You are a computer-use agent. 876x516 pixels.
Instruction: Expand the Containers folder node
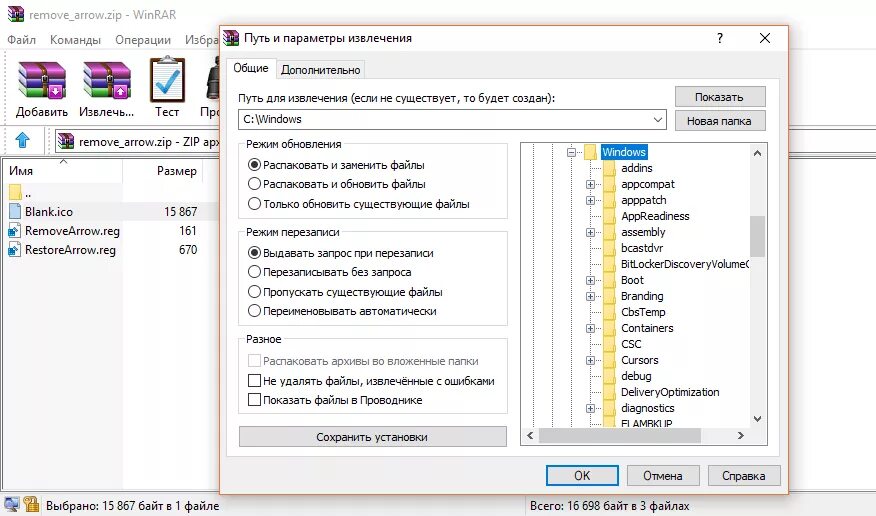590,328
